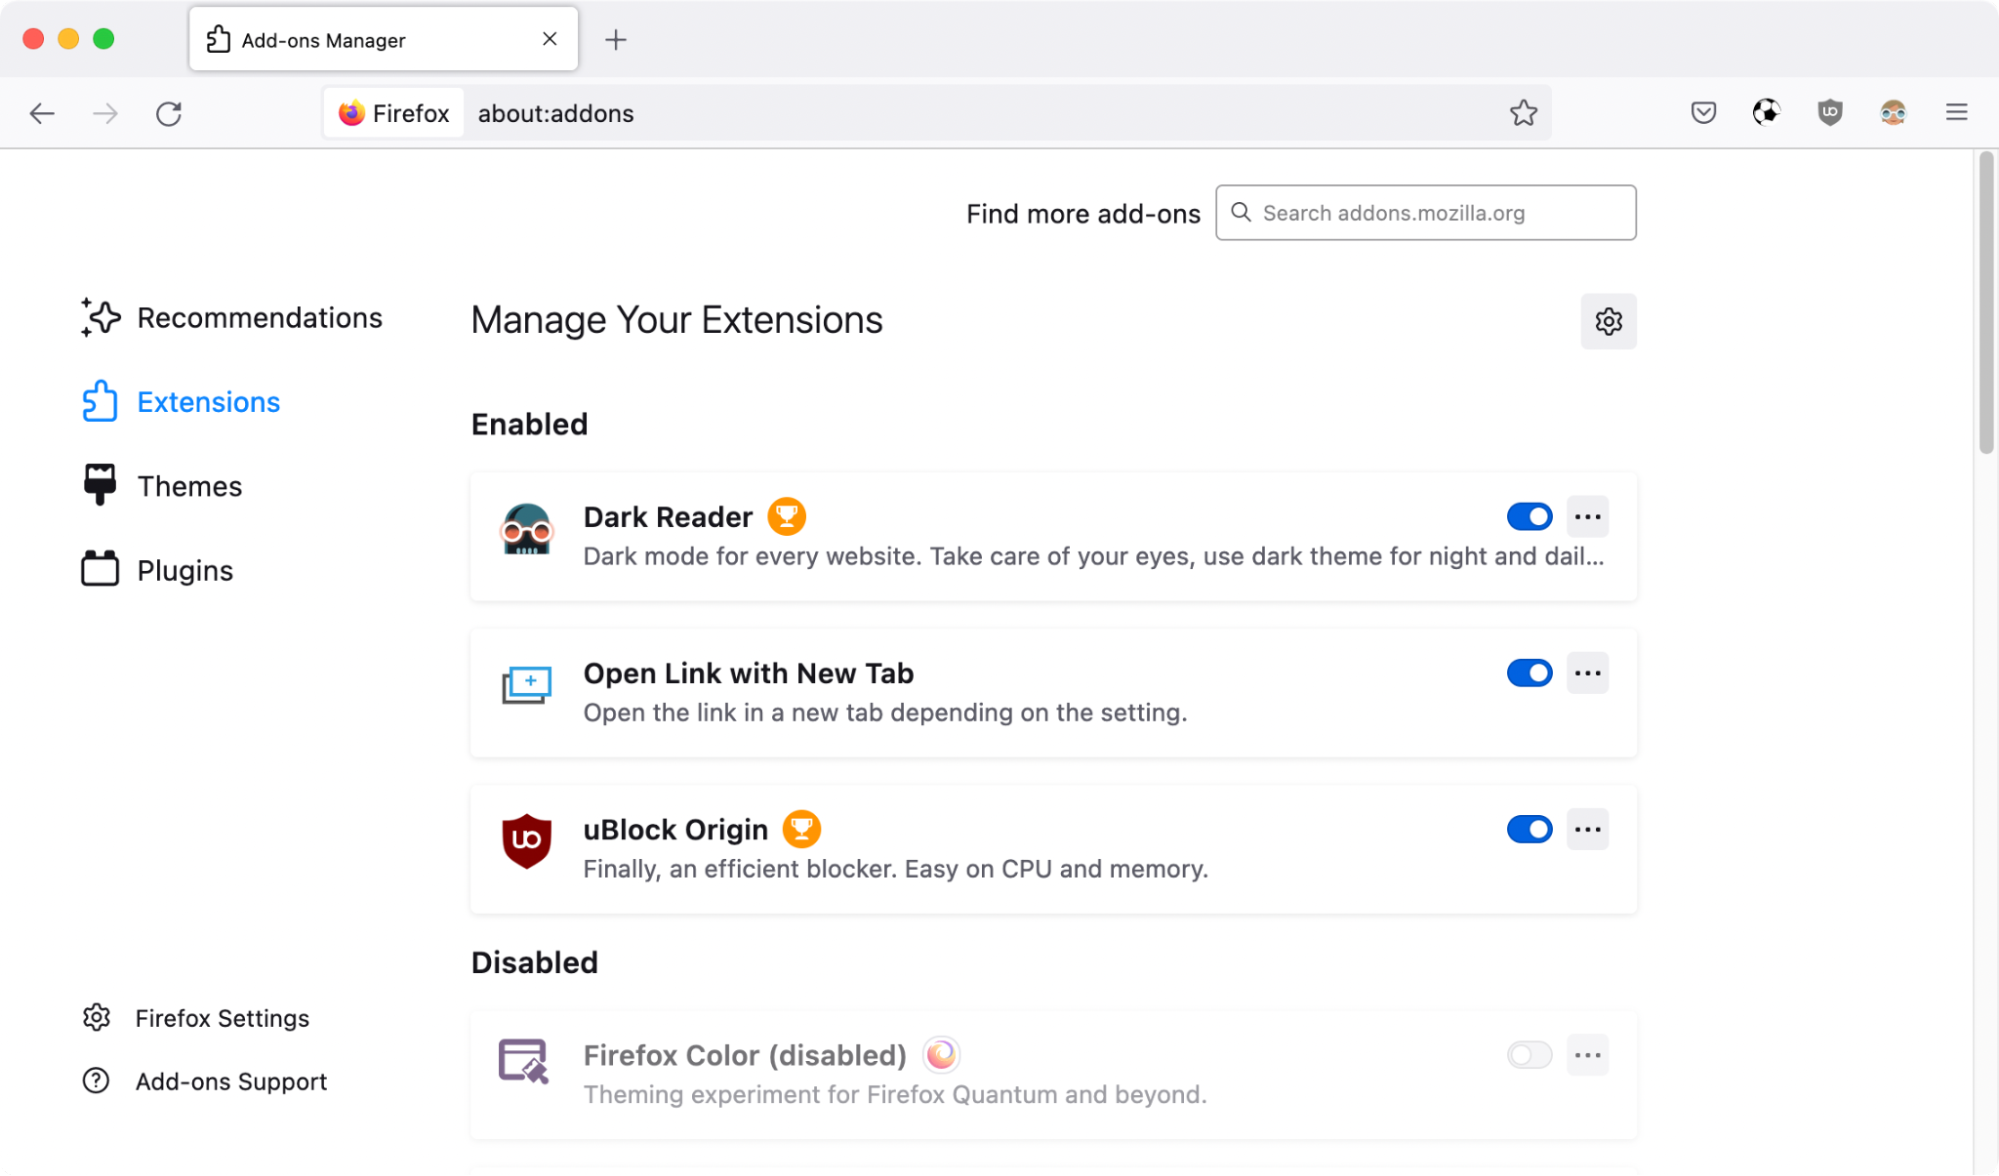Click the uBlock Origin recommended trophy badge
The height and width of the screenshot is (1176, 1999).
pyautogui.click(x=801, y=829)
